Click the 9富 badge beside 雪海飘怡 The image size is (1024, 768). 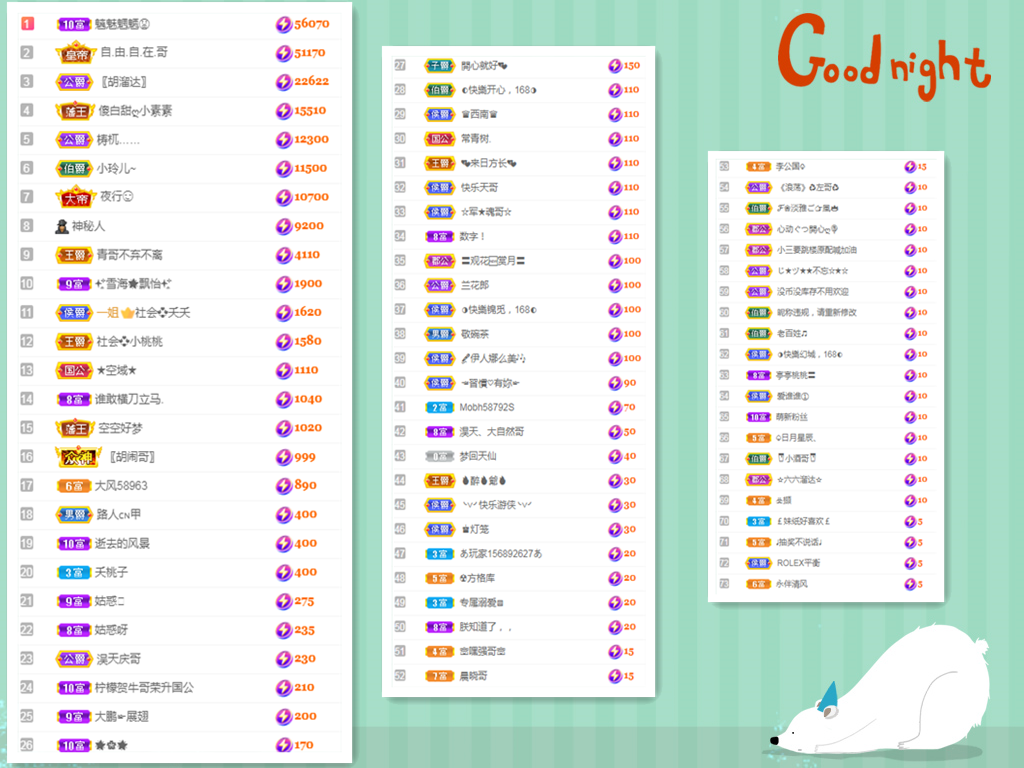click(x=73, y=284)
